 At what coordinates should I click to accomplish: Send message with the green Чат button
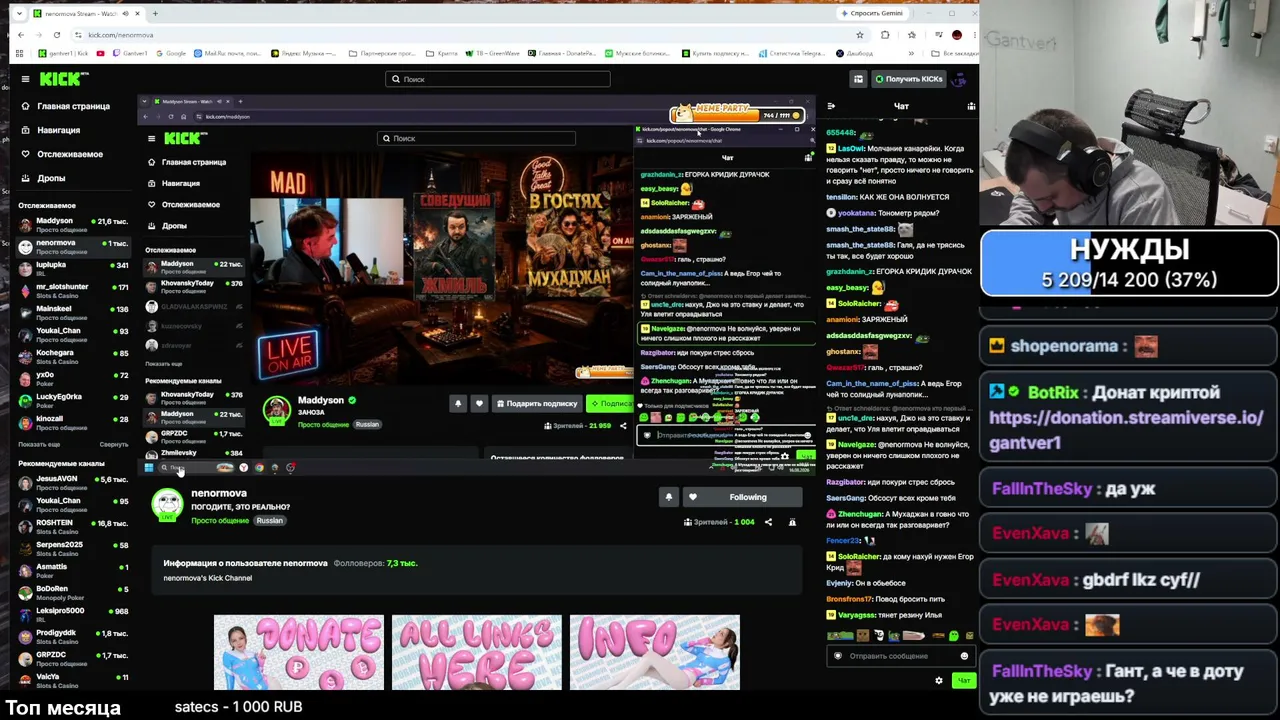pyautogui.click(x=963, y=681)
